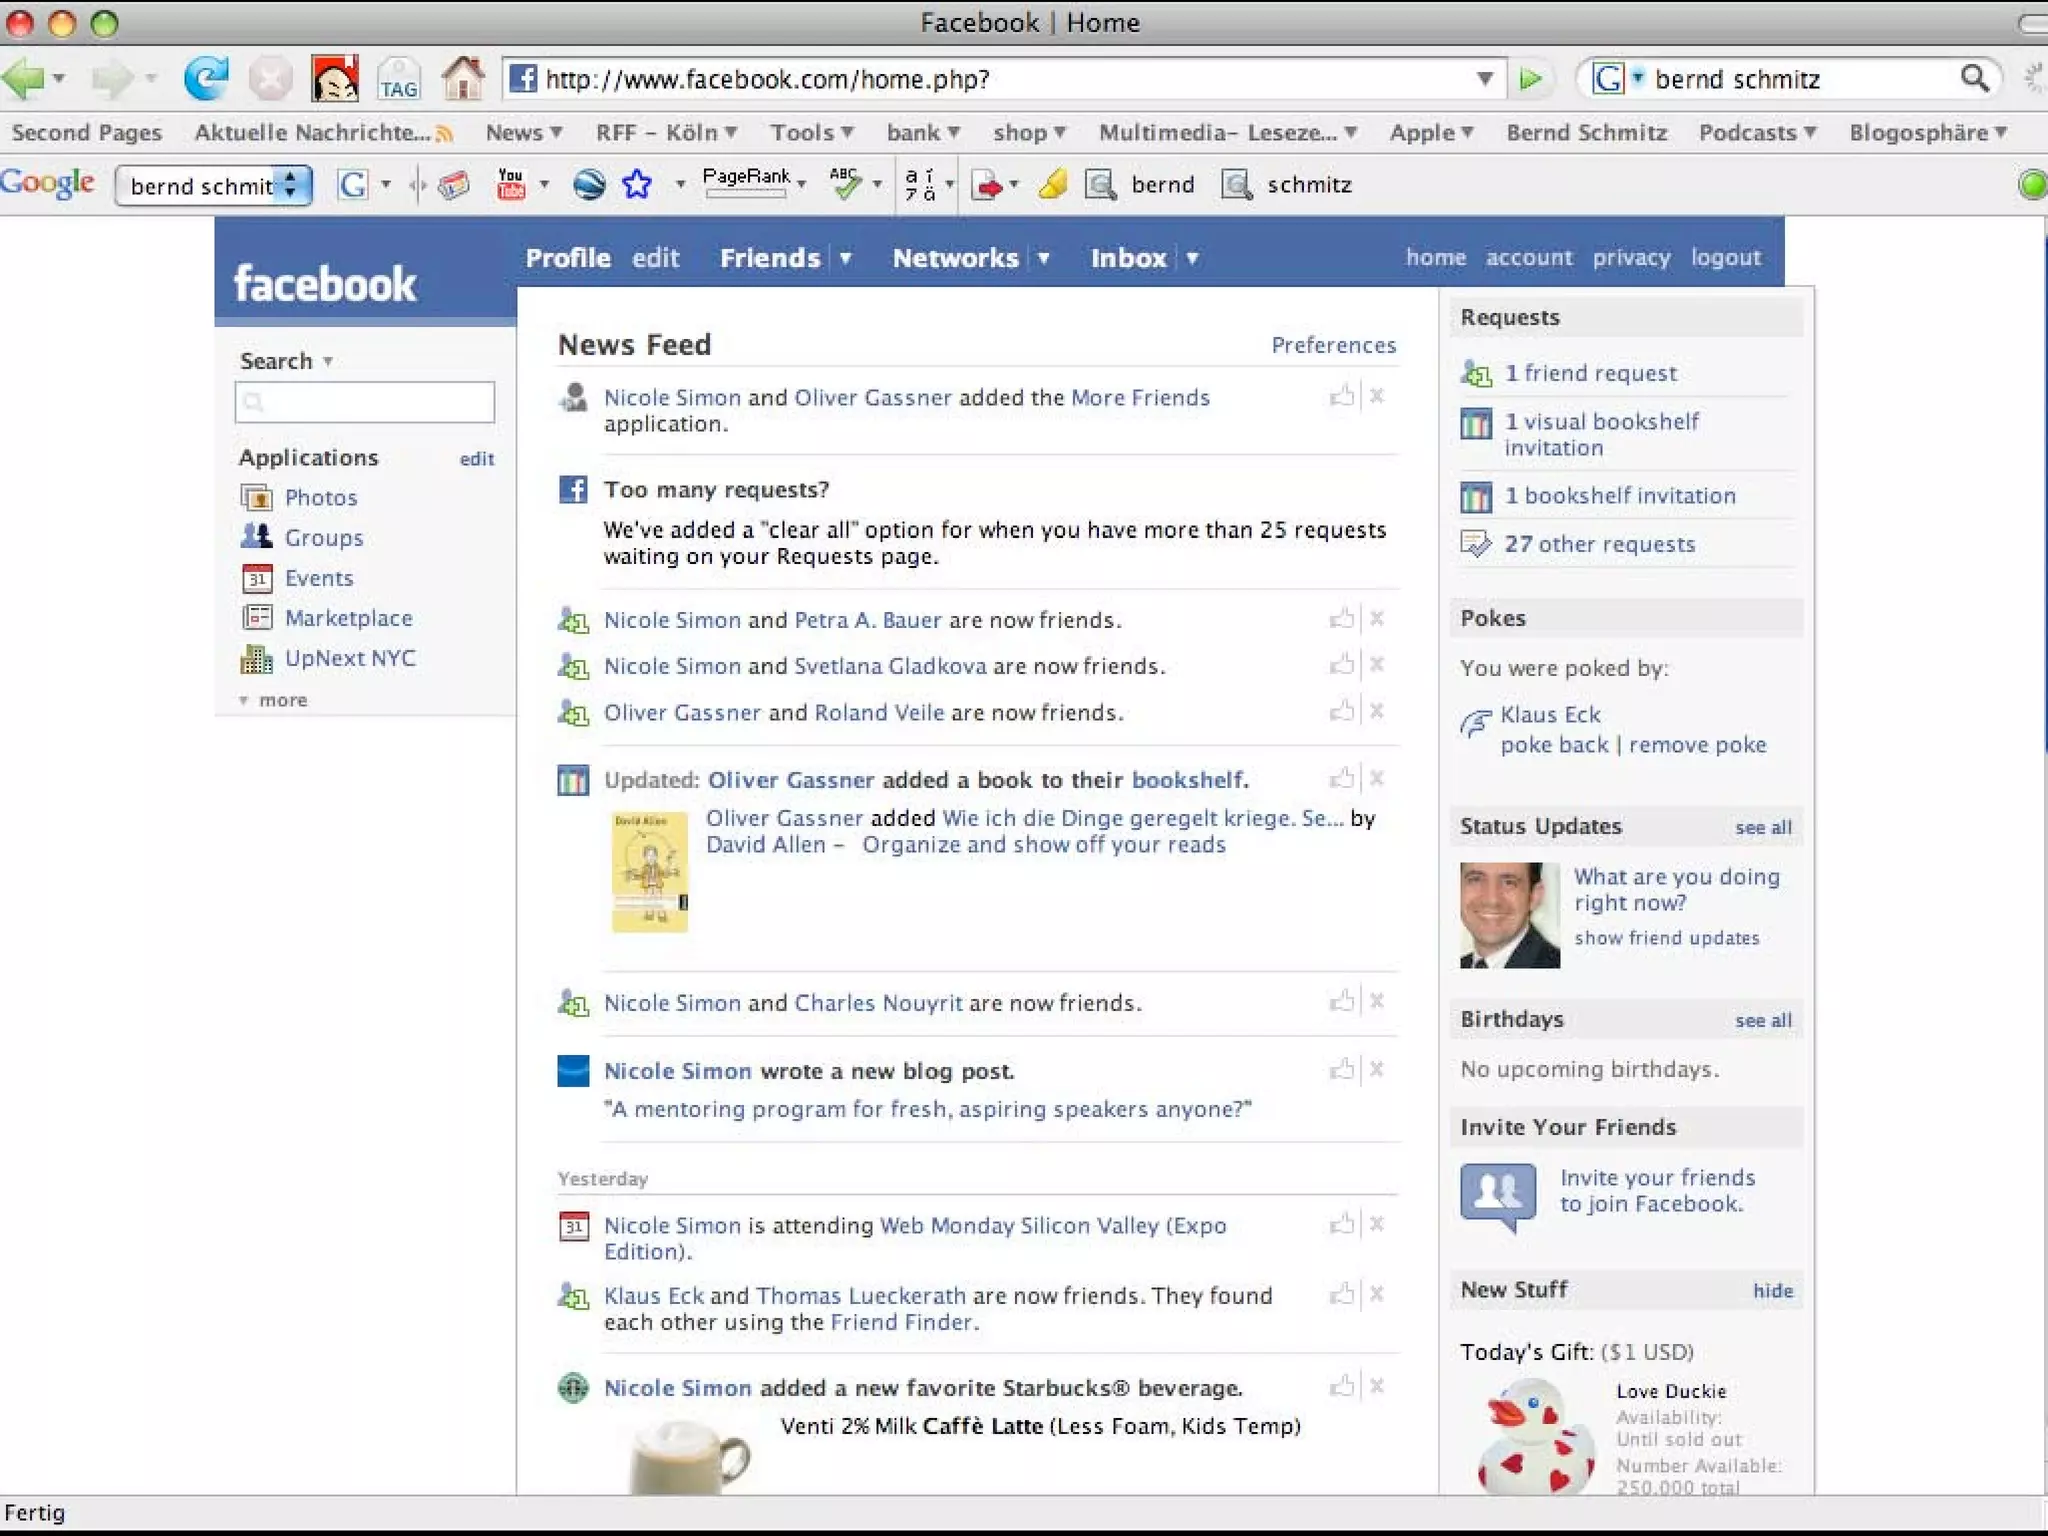The width and height of the screenshot is (2048, 1536).
Task: Like the Nicole Simon blog post story
Action: click(x=1341, y=1070)
